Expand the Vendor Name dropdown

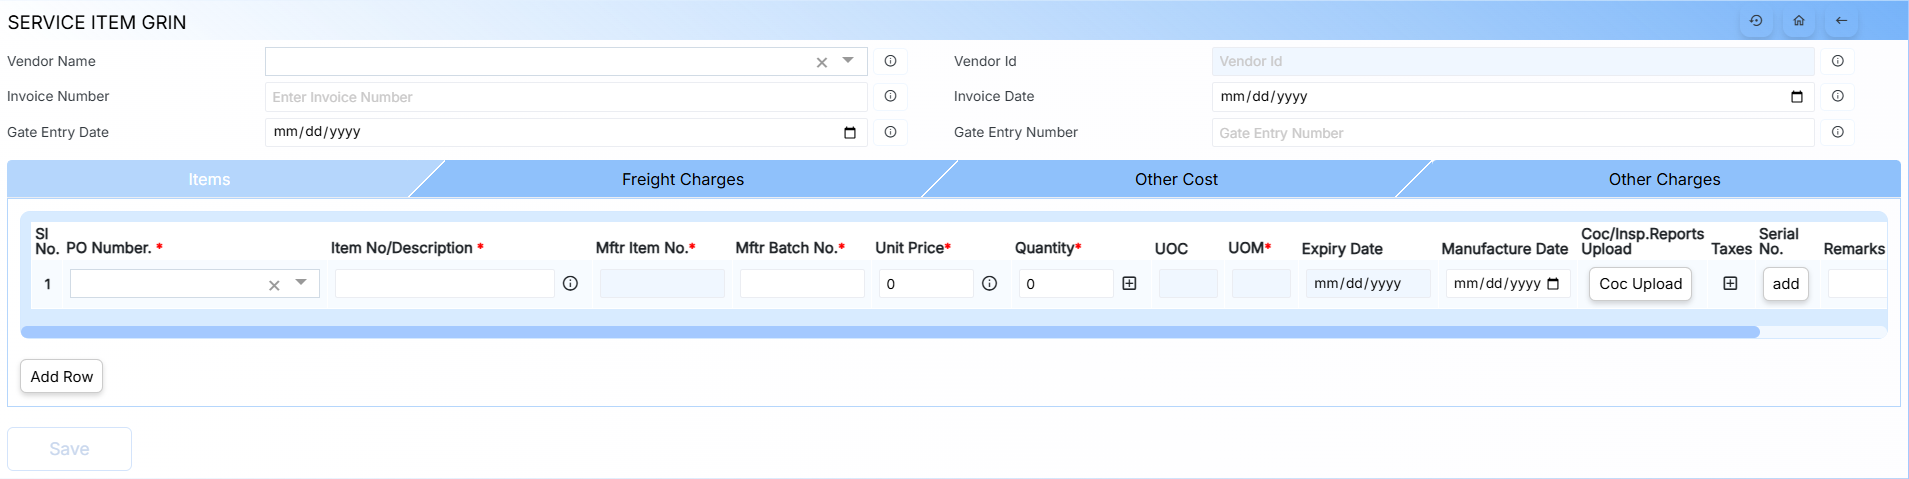coord(848,61)
